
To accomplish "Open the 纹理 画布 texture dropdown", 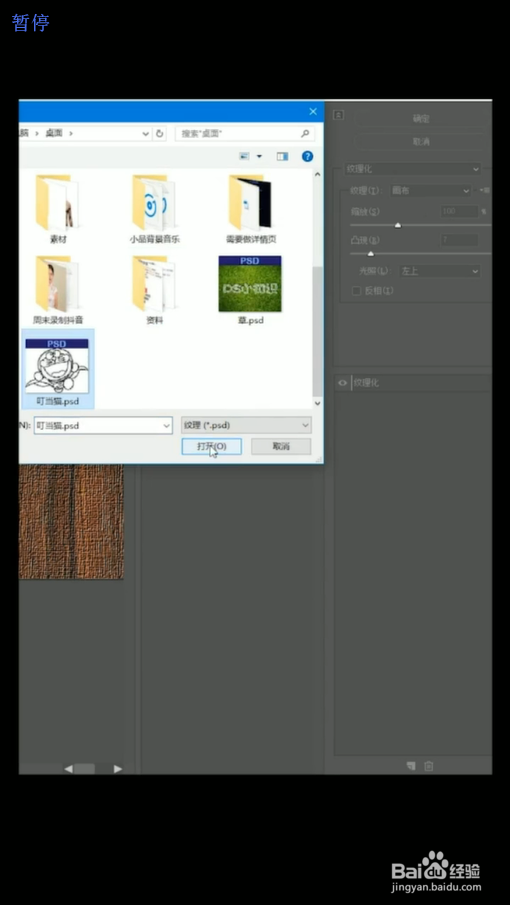I will [431, 190].
